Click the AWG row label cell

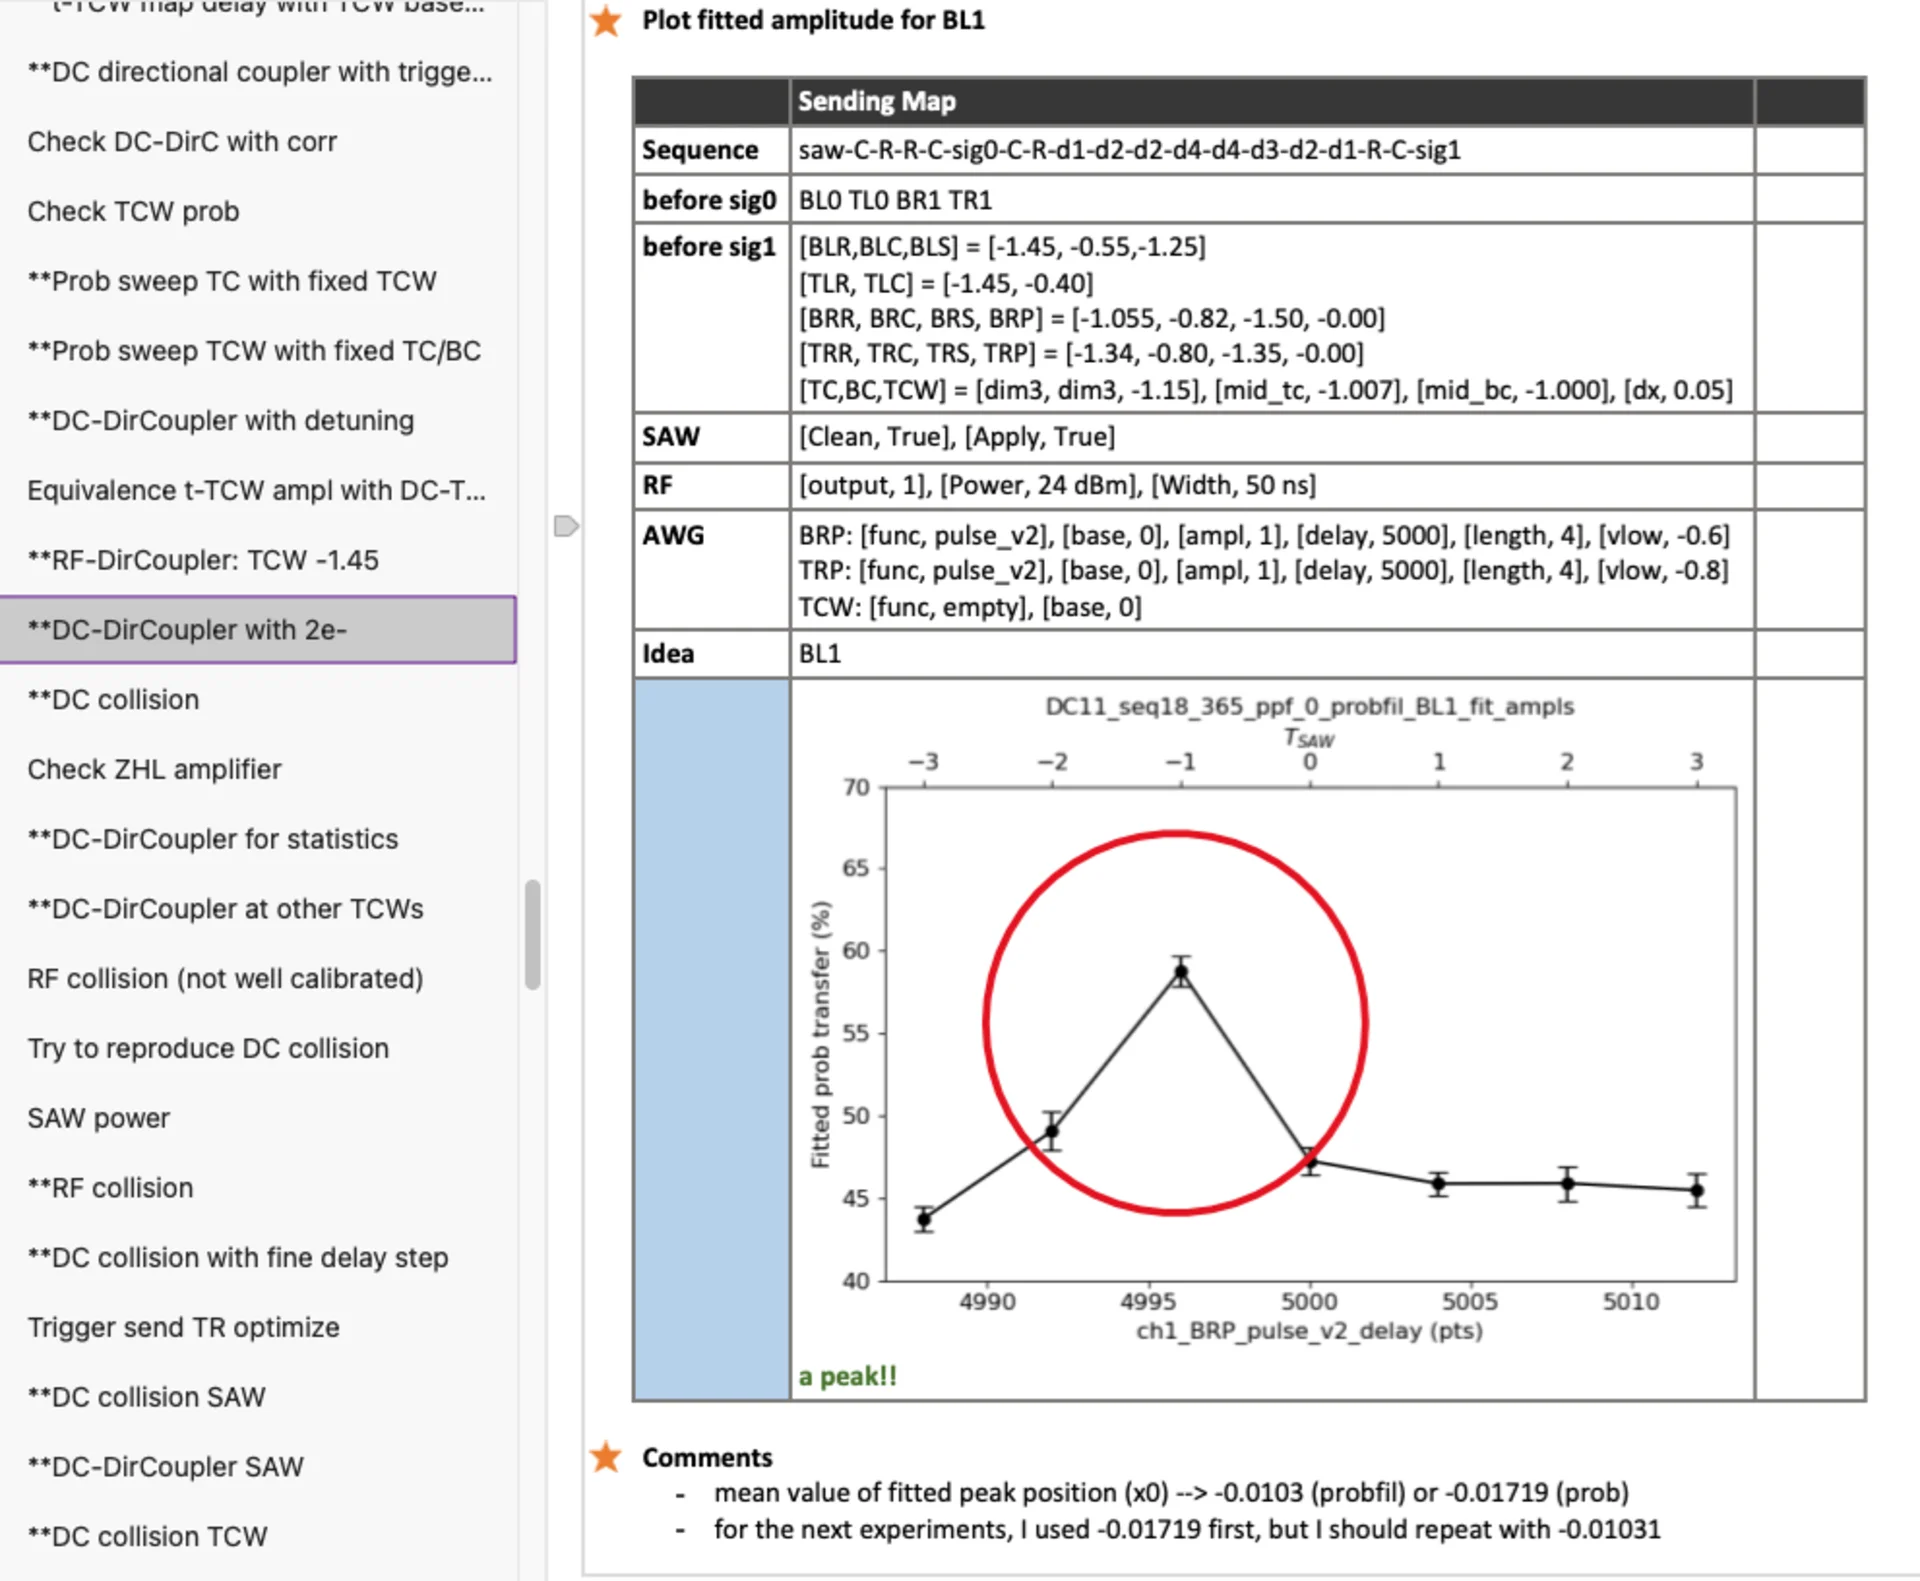[x=712, y=571]
